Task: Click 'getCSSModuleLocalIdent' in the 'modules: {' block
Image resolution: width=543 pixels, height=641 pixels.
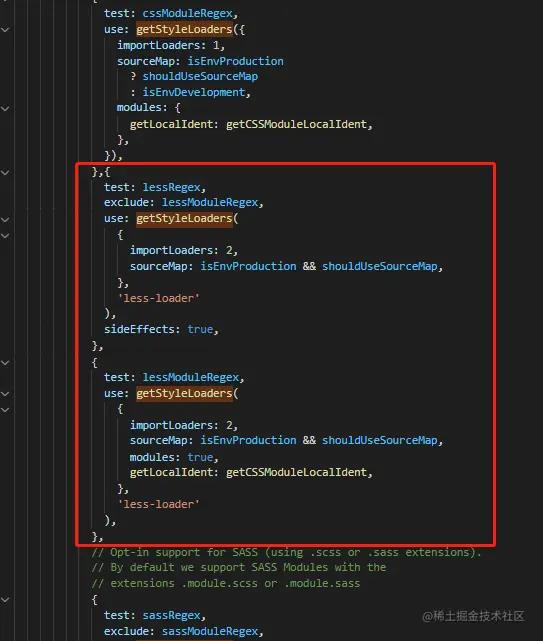Action: 296,124
